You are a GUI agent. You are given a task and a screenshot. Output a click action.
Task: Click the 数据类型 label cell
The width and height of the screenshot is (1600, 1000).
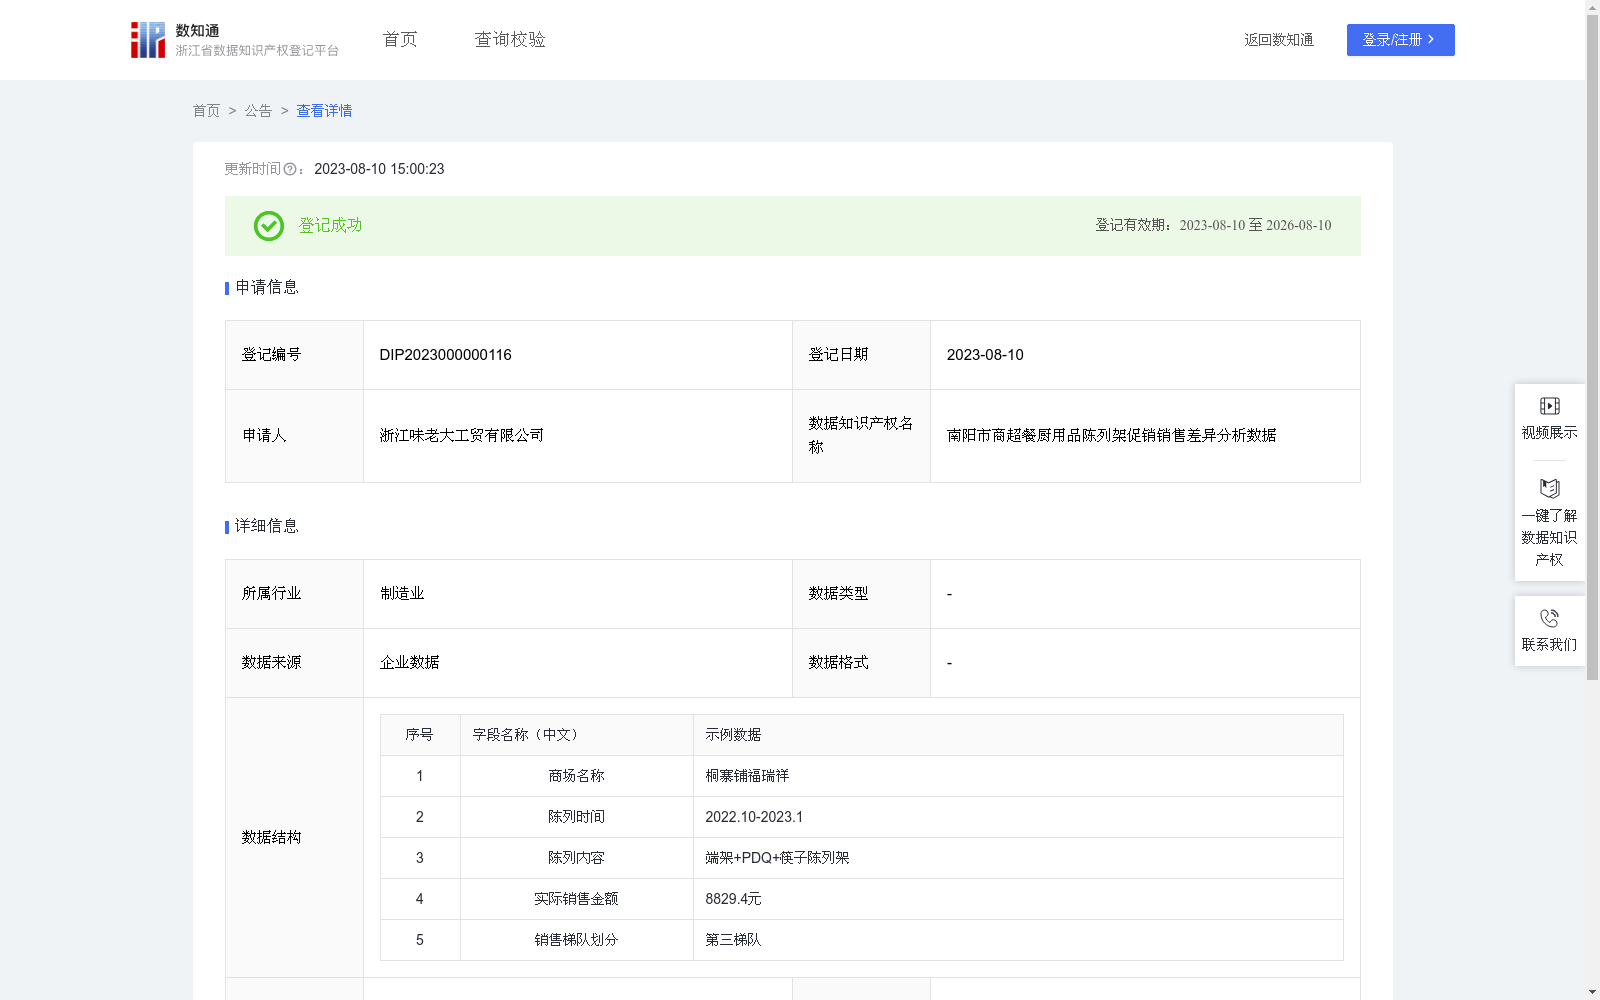click(x=861, y=594)
